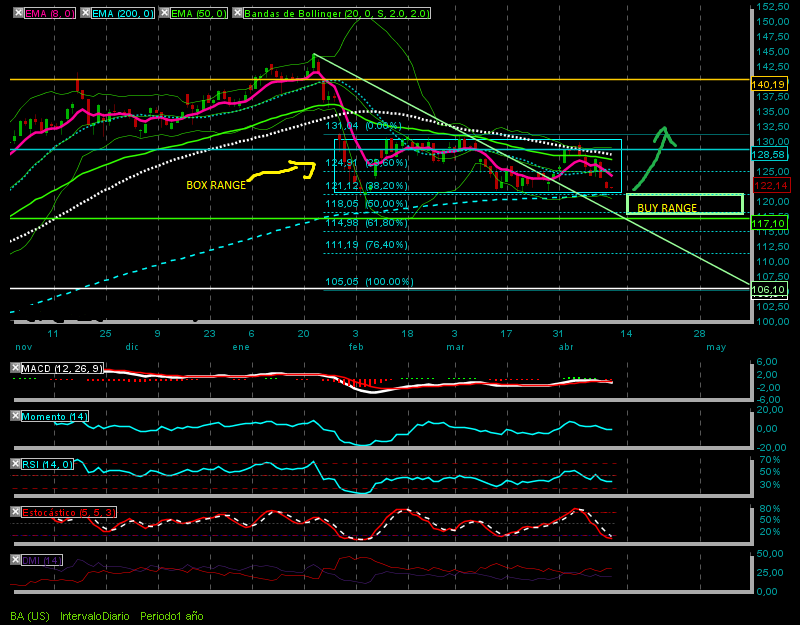
Task: Open the MACD (12, 26, 9) indicator label
Action: (x=62, y=368)
